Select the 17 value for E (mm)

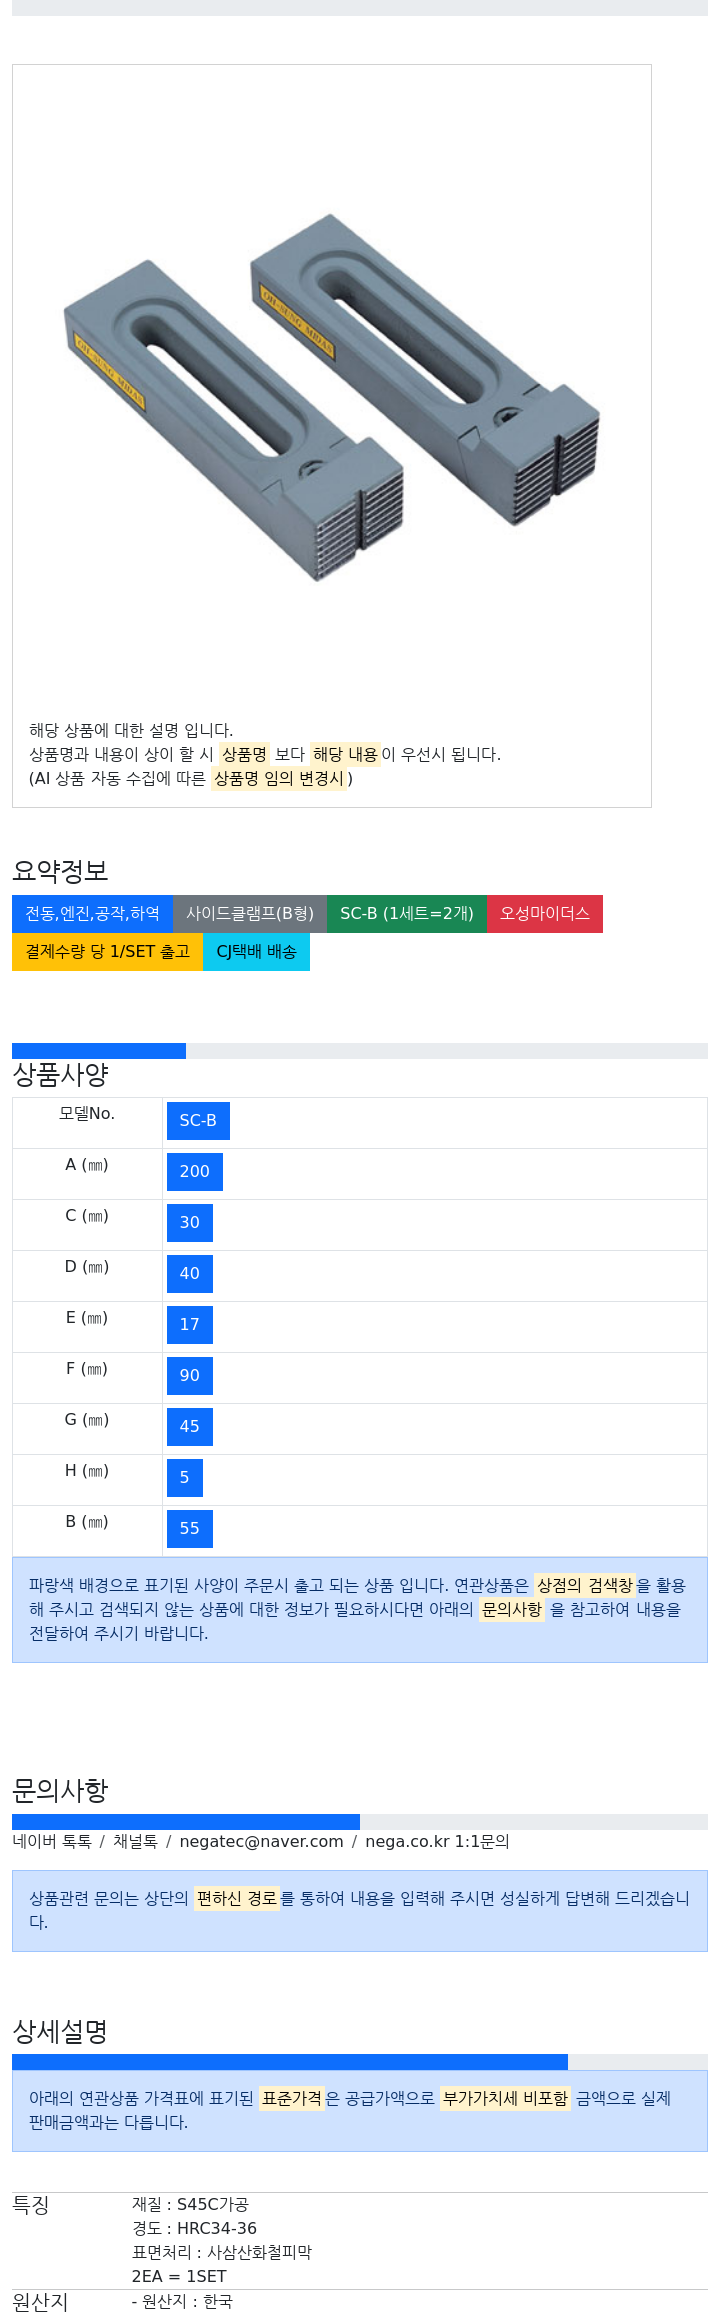(x=190, y=1325)
